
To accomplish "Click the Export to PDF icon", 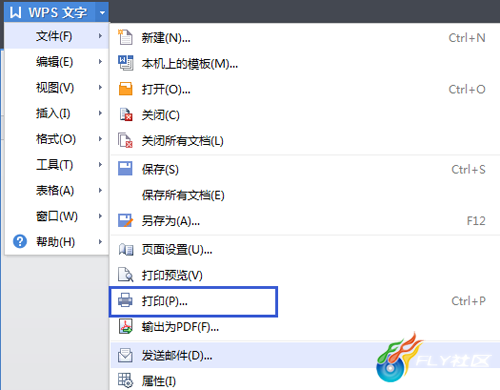I will (126, 326).
